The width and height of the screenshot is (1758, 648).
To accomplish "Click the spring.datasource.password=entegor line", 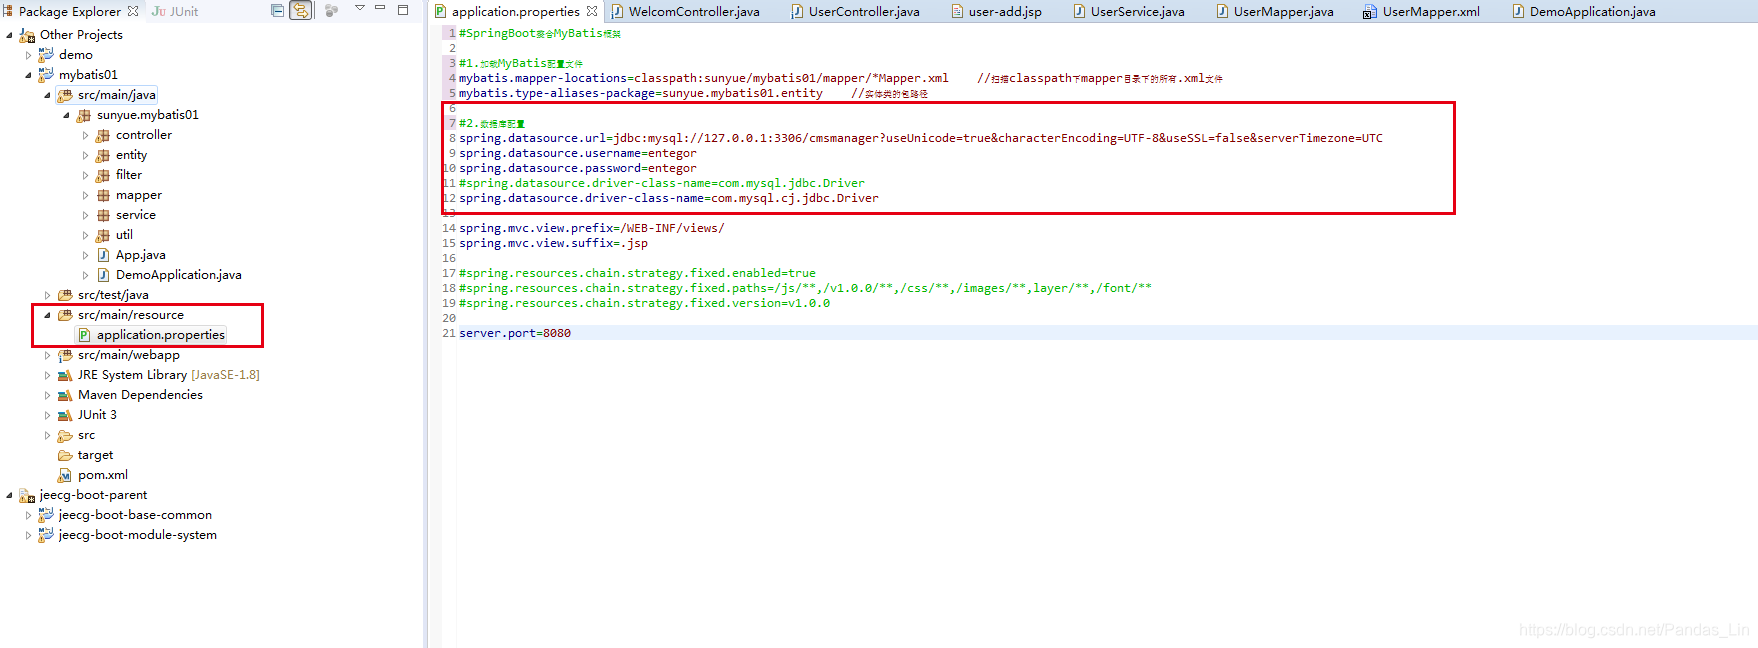I will point(578,168).
